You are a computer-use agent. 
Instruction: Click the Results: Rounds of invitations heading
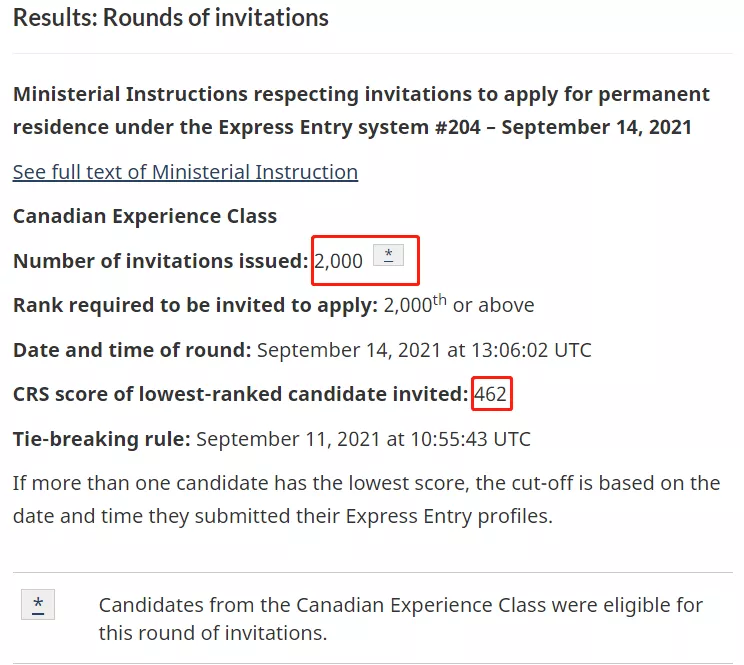click(171, 18)
